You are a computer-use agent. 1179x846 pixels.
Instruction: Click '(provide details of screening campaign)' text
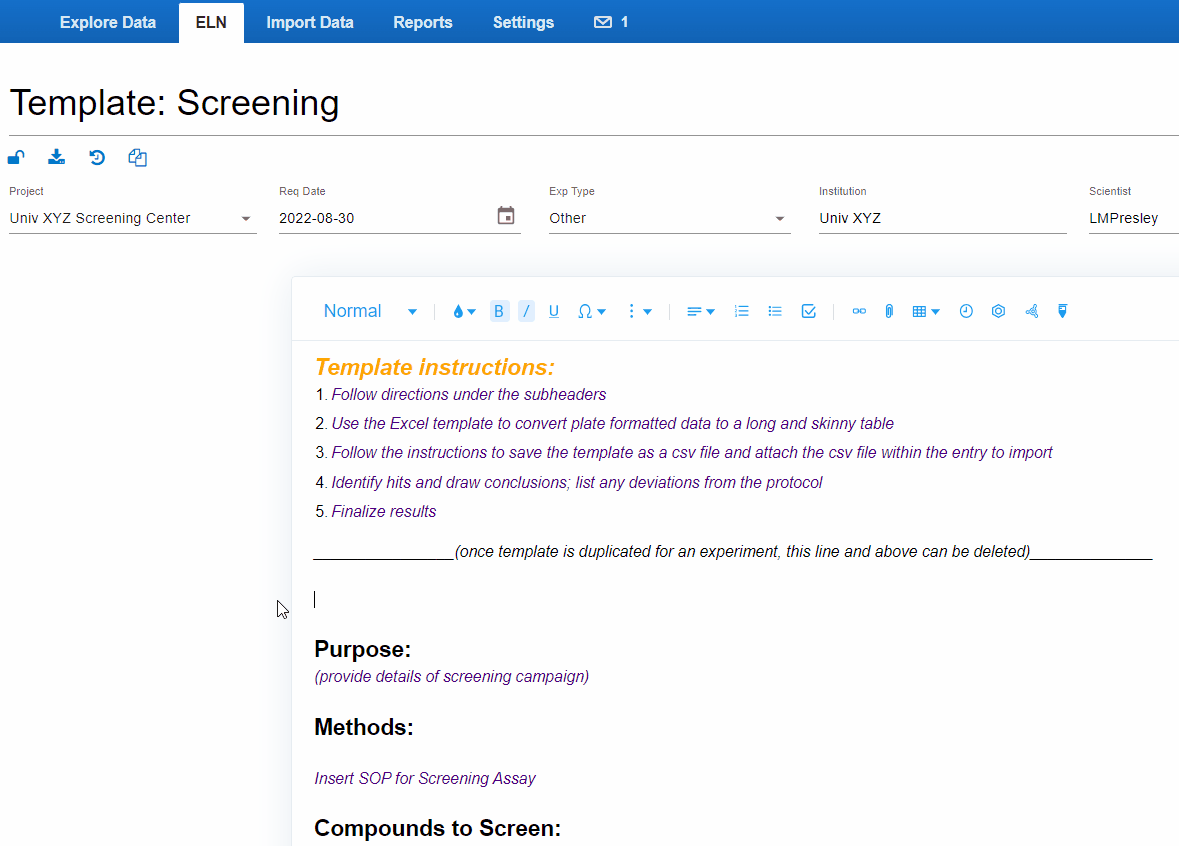(451, 677)
